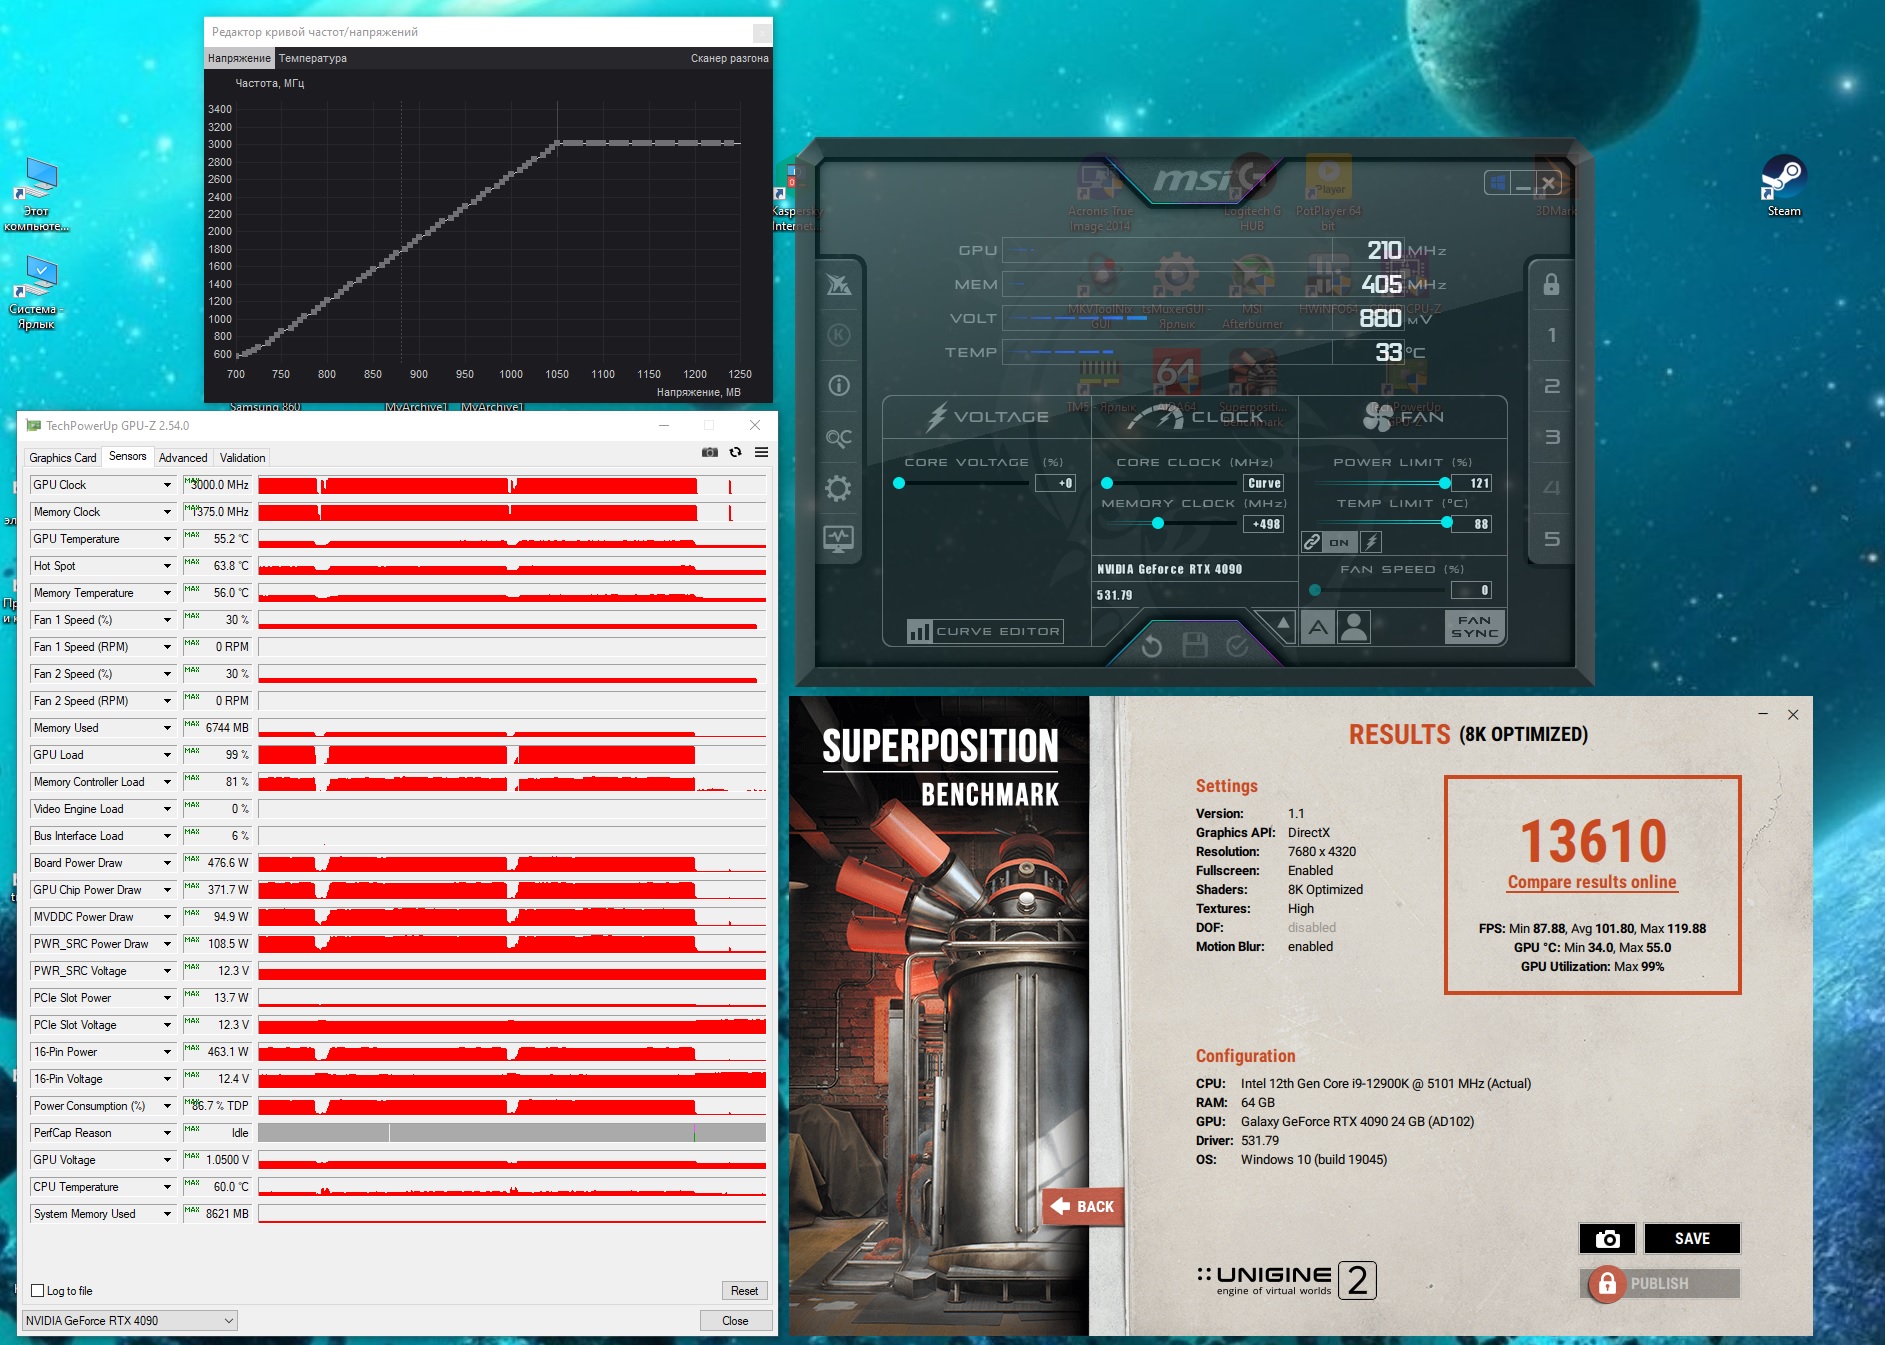Screen dimensions: 1885x1345
Task: Click the K icon in Afterburner sidebar
Action: [x=839, y=335]
